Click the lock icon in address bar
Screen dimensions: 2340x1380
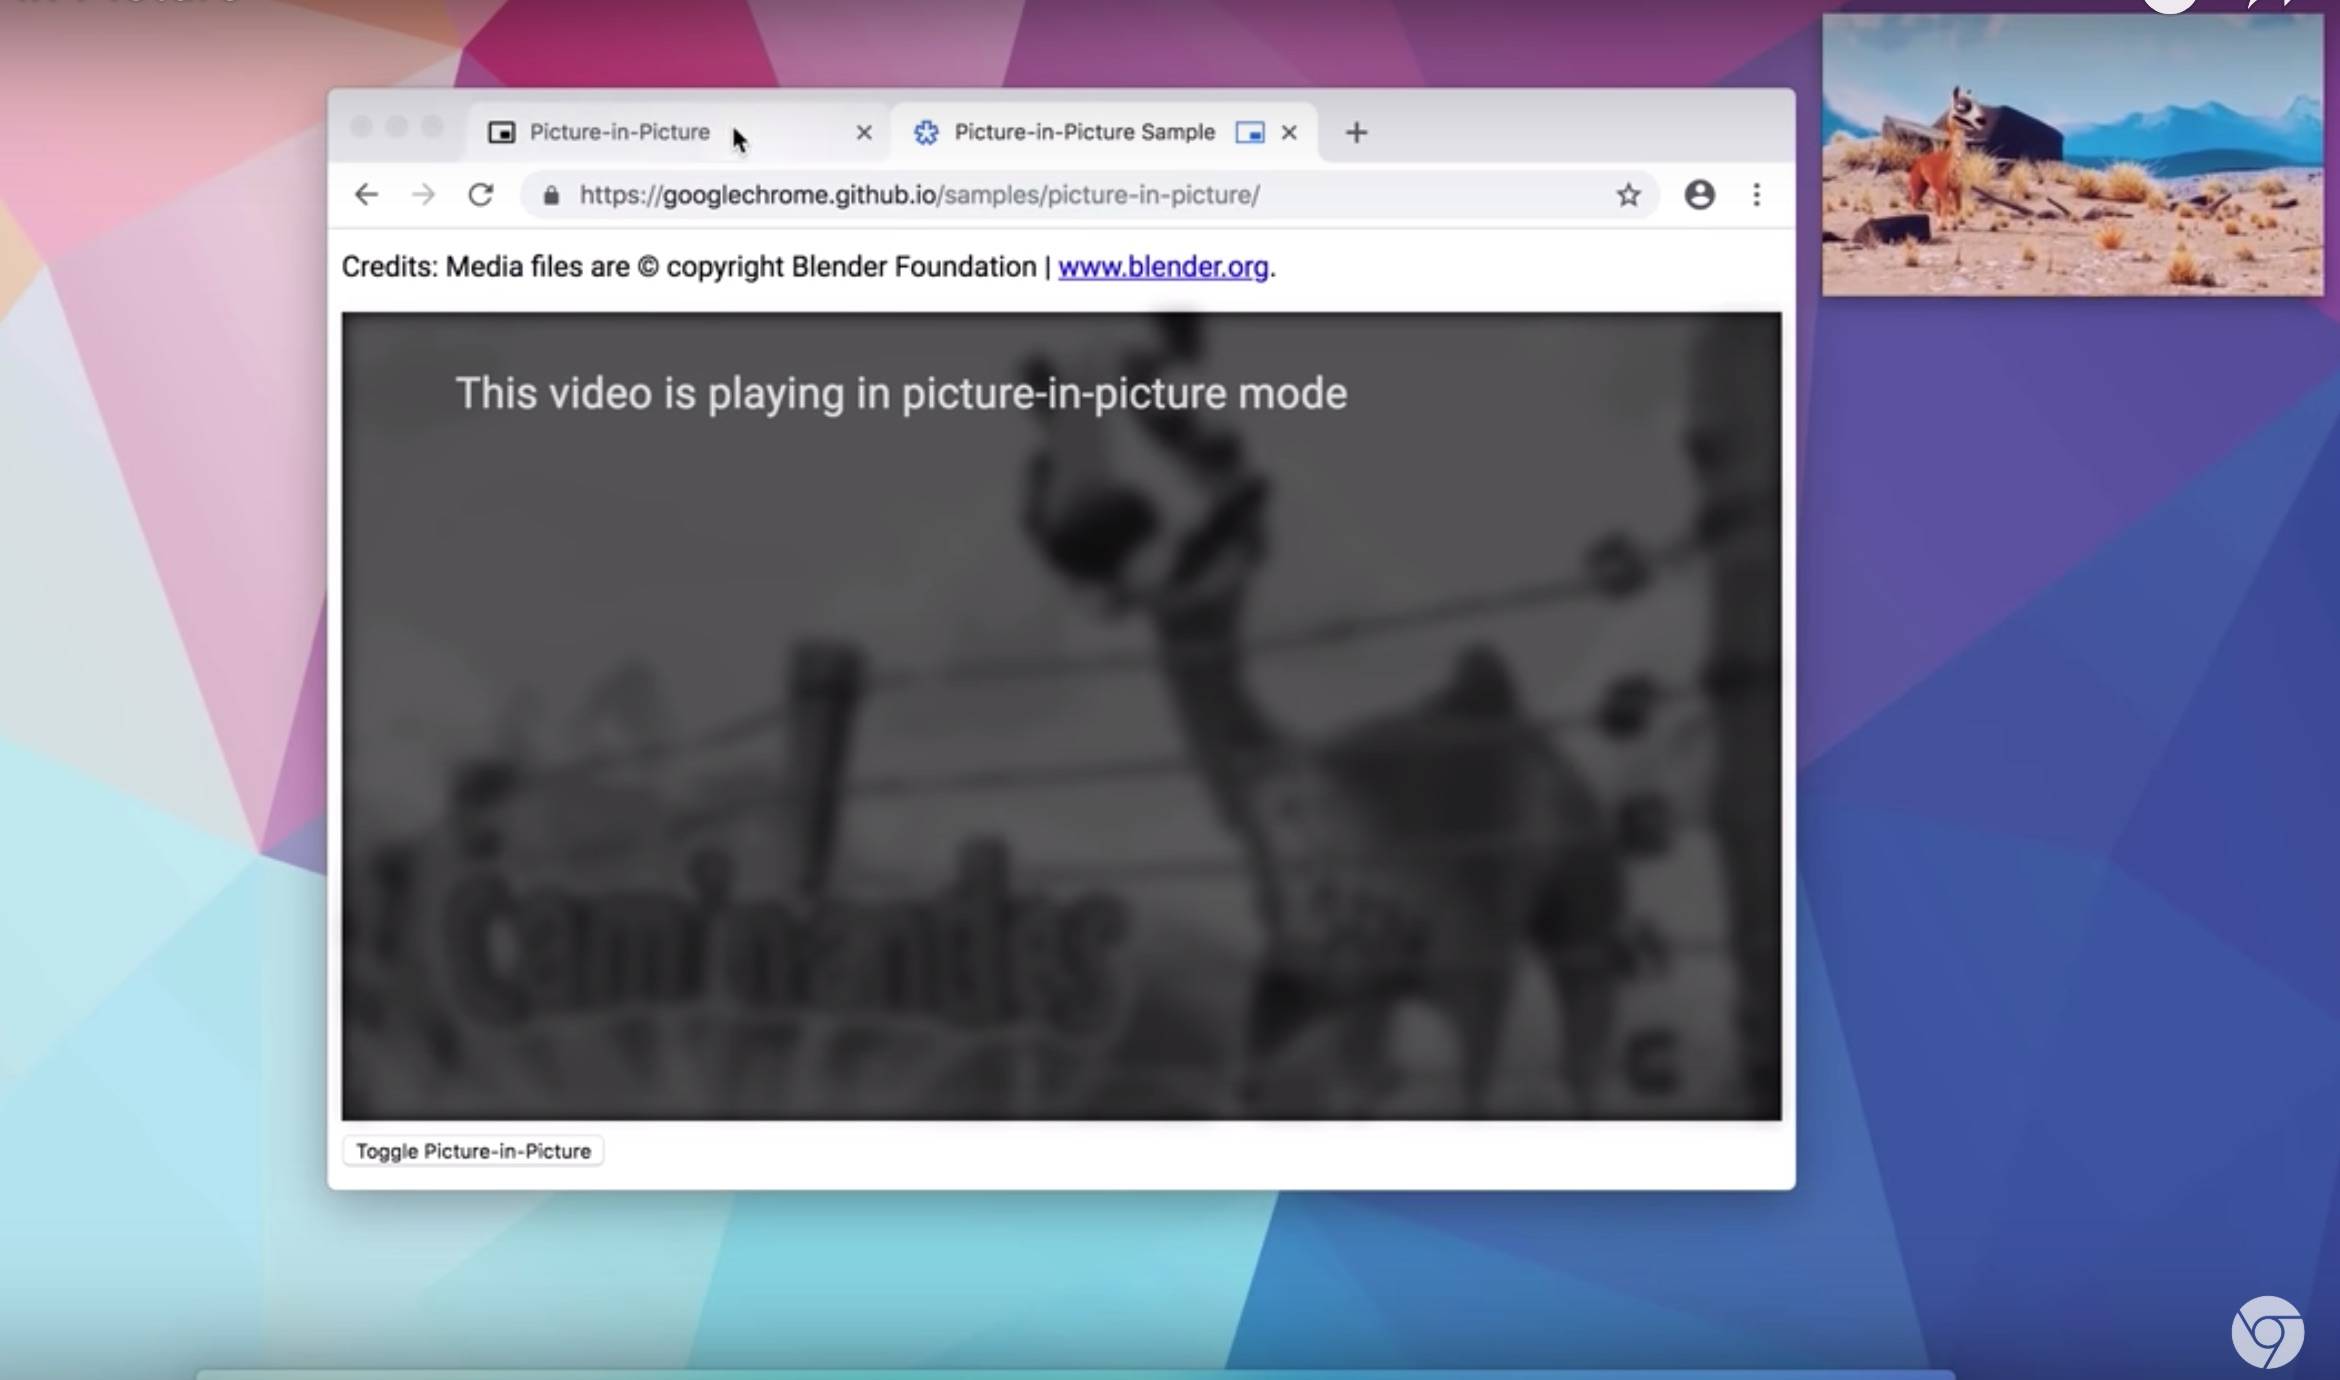[551, 195]
